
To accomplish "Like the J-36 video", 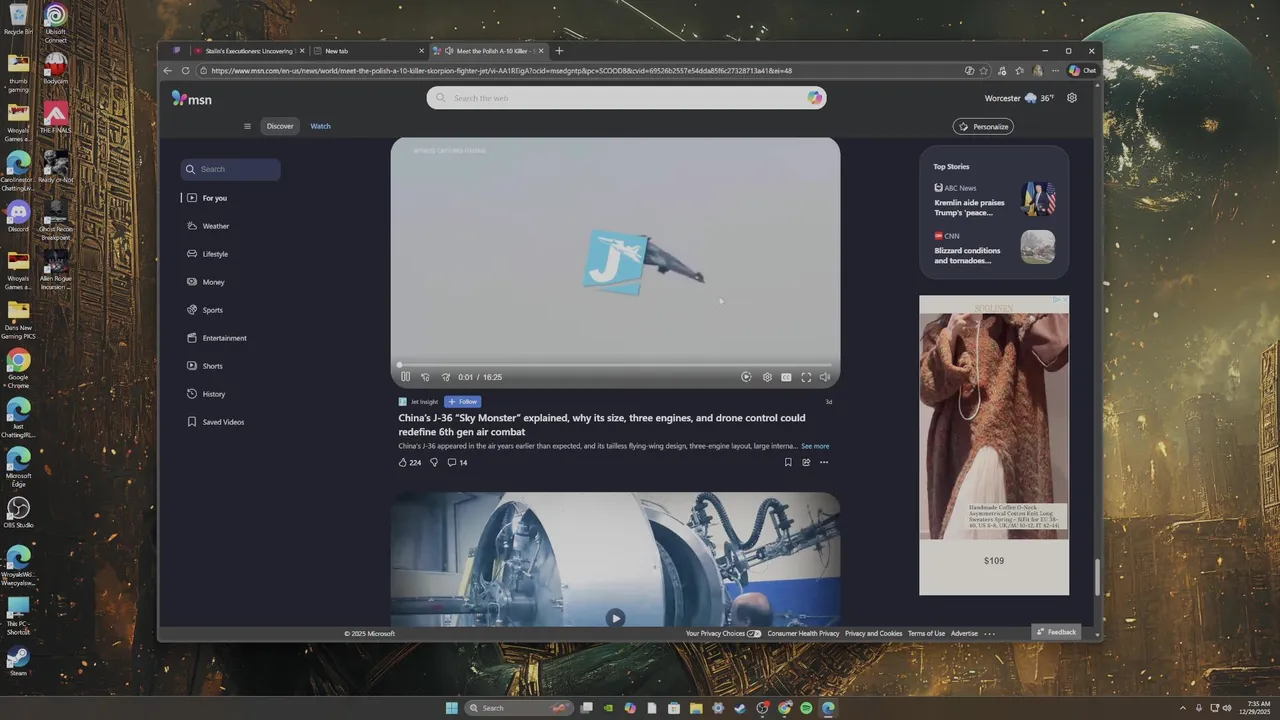I will click(409, 462).
